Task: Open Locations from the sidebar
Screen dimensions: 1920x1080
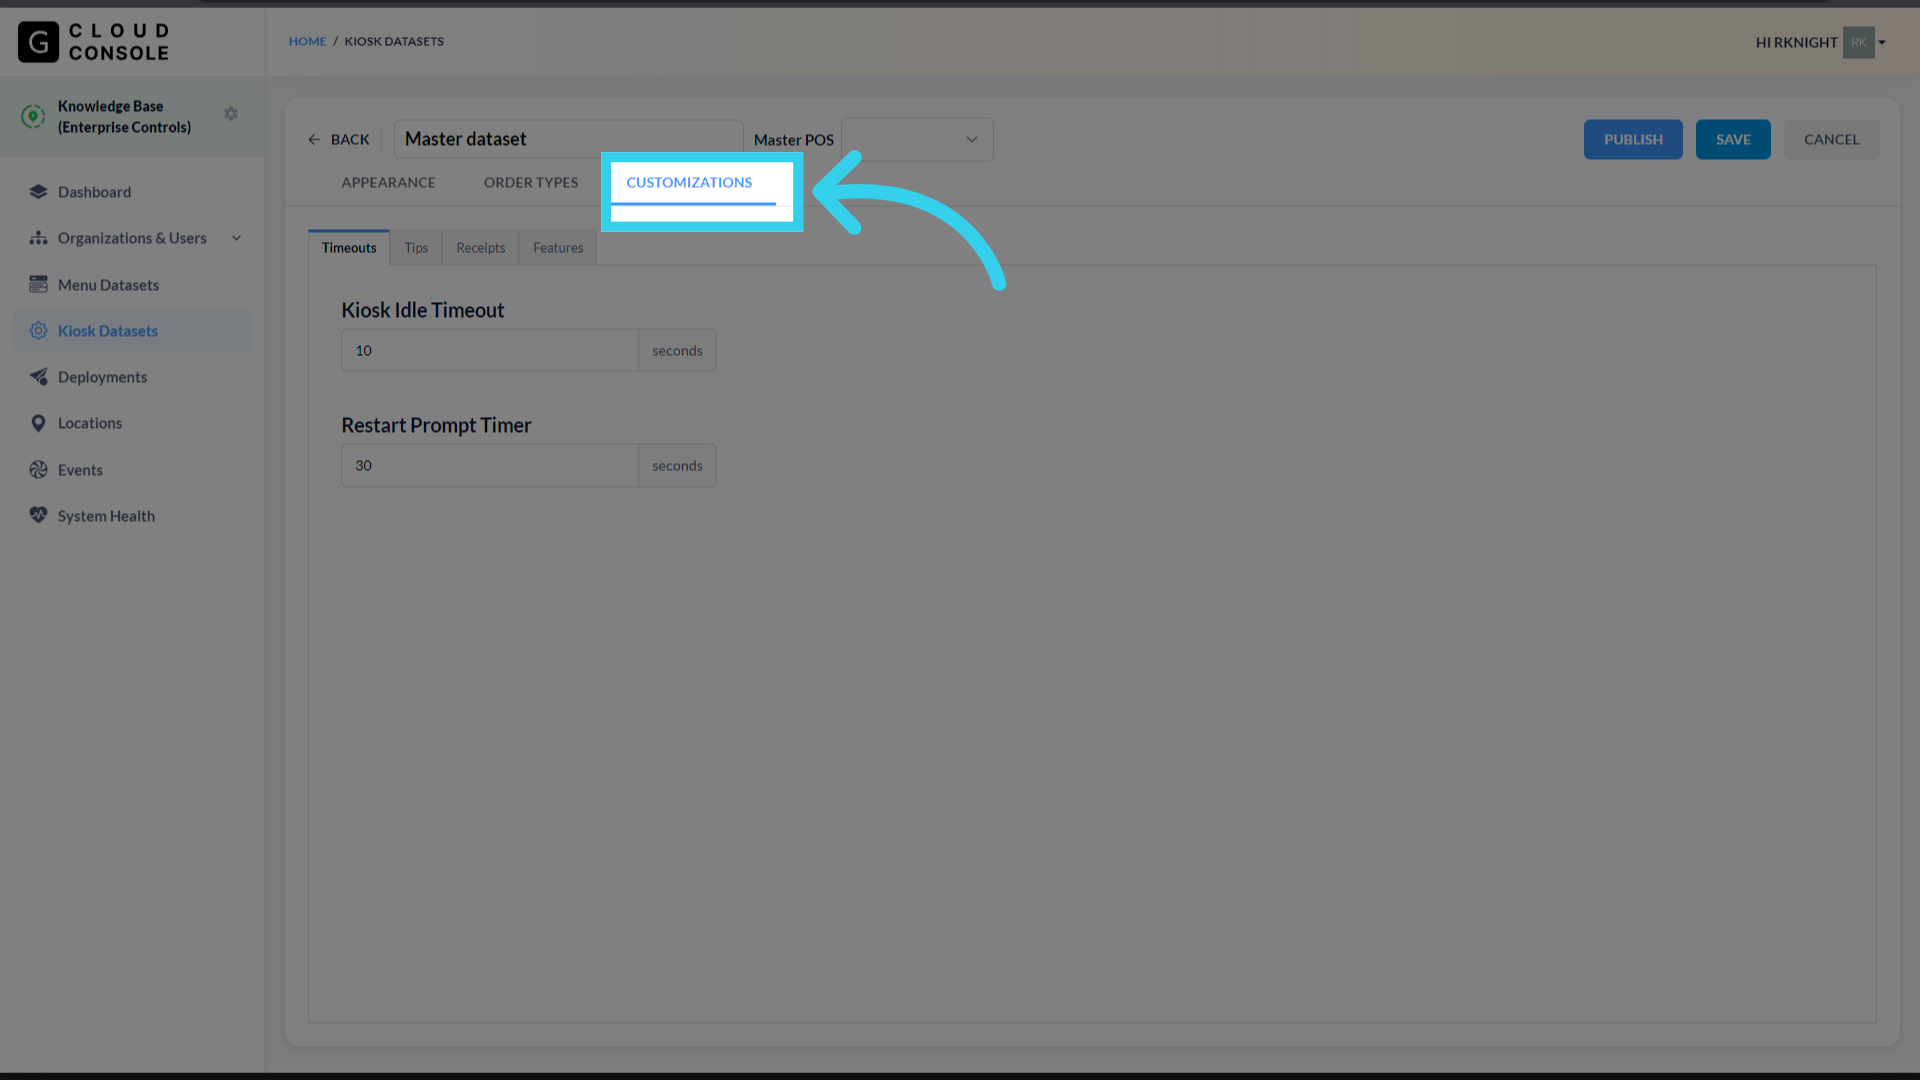Action: tap(133, 423)
